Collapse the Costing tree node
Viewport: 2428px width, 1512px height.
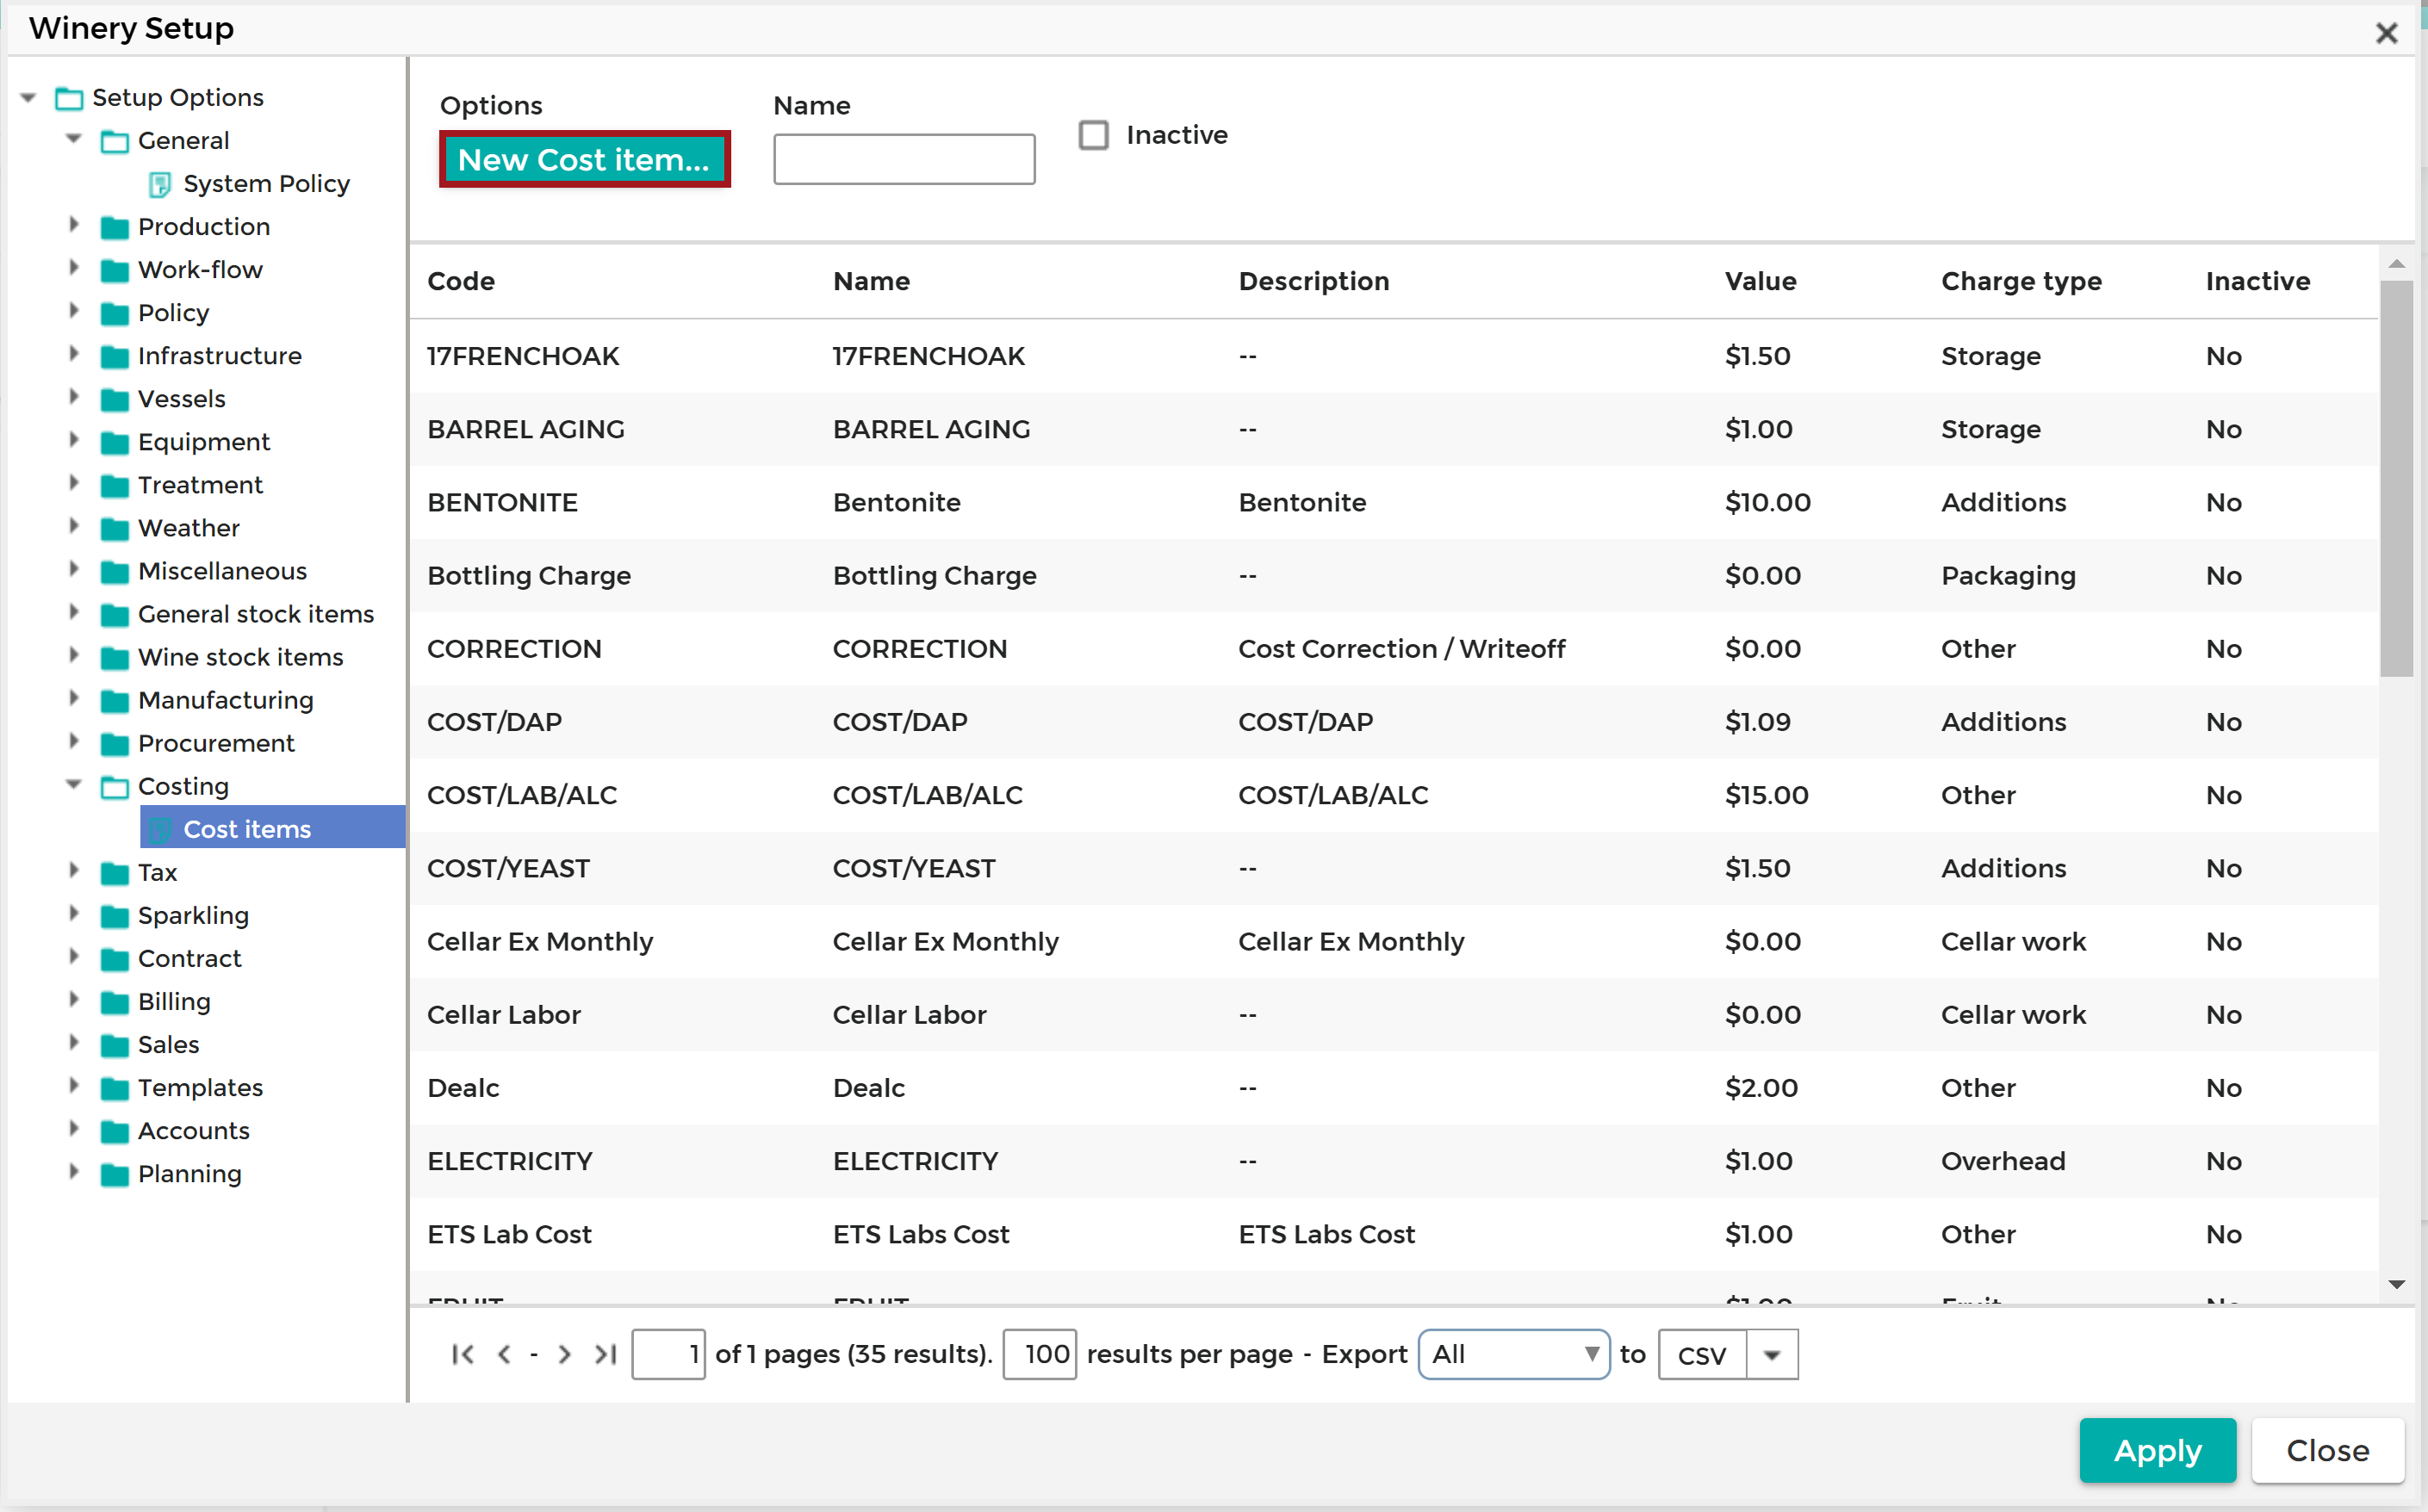pos(74,785)
